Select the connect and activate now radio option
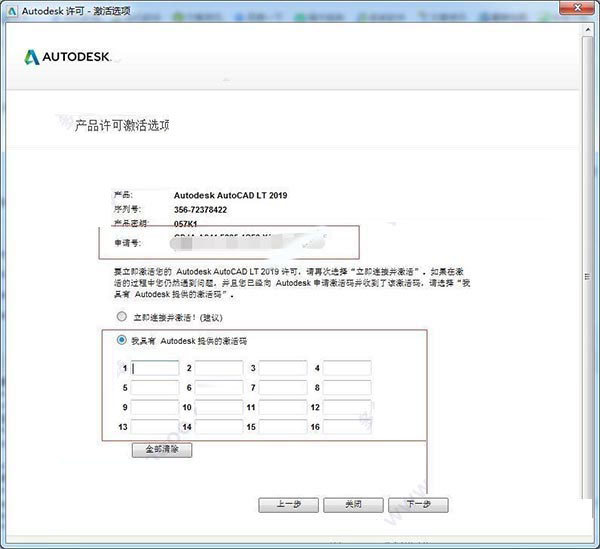This screenshot has width=600, height=549. pos(122,317)
